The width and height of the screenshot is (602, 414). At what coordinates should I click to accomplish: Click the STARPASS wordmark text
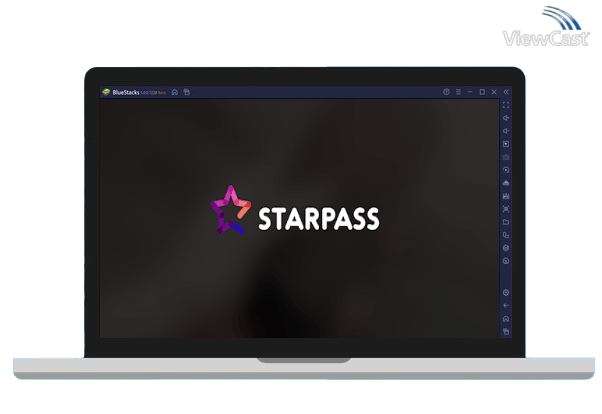pyautogui.click(x=319, y=219)
